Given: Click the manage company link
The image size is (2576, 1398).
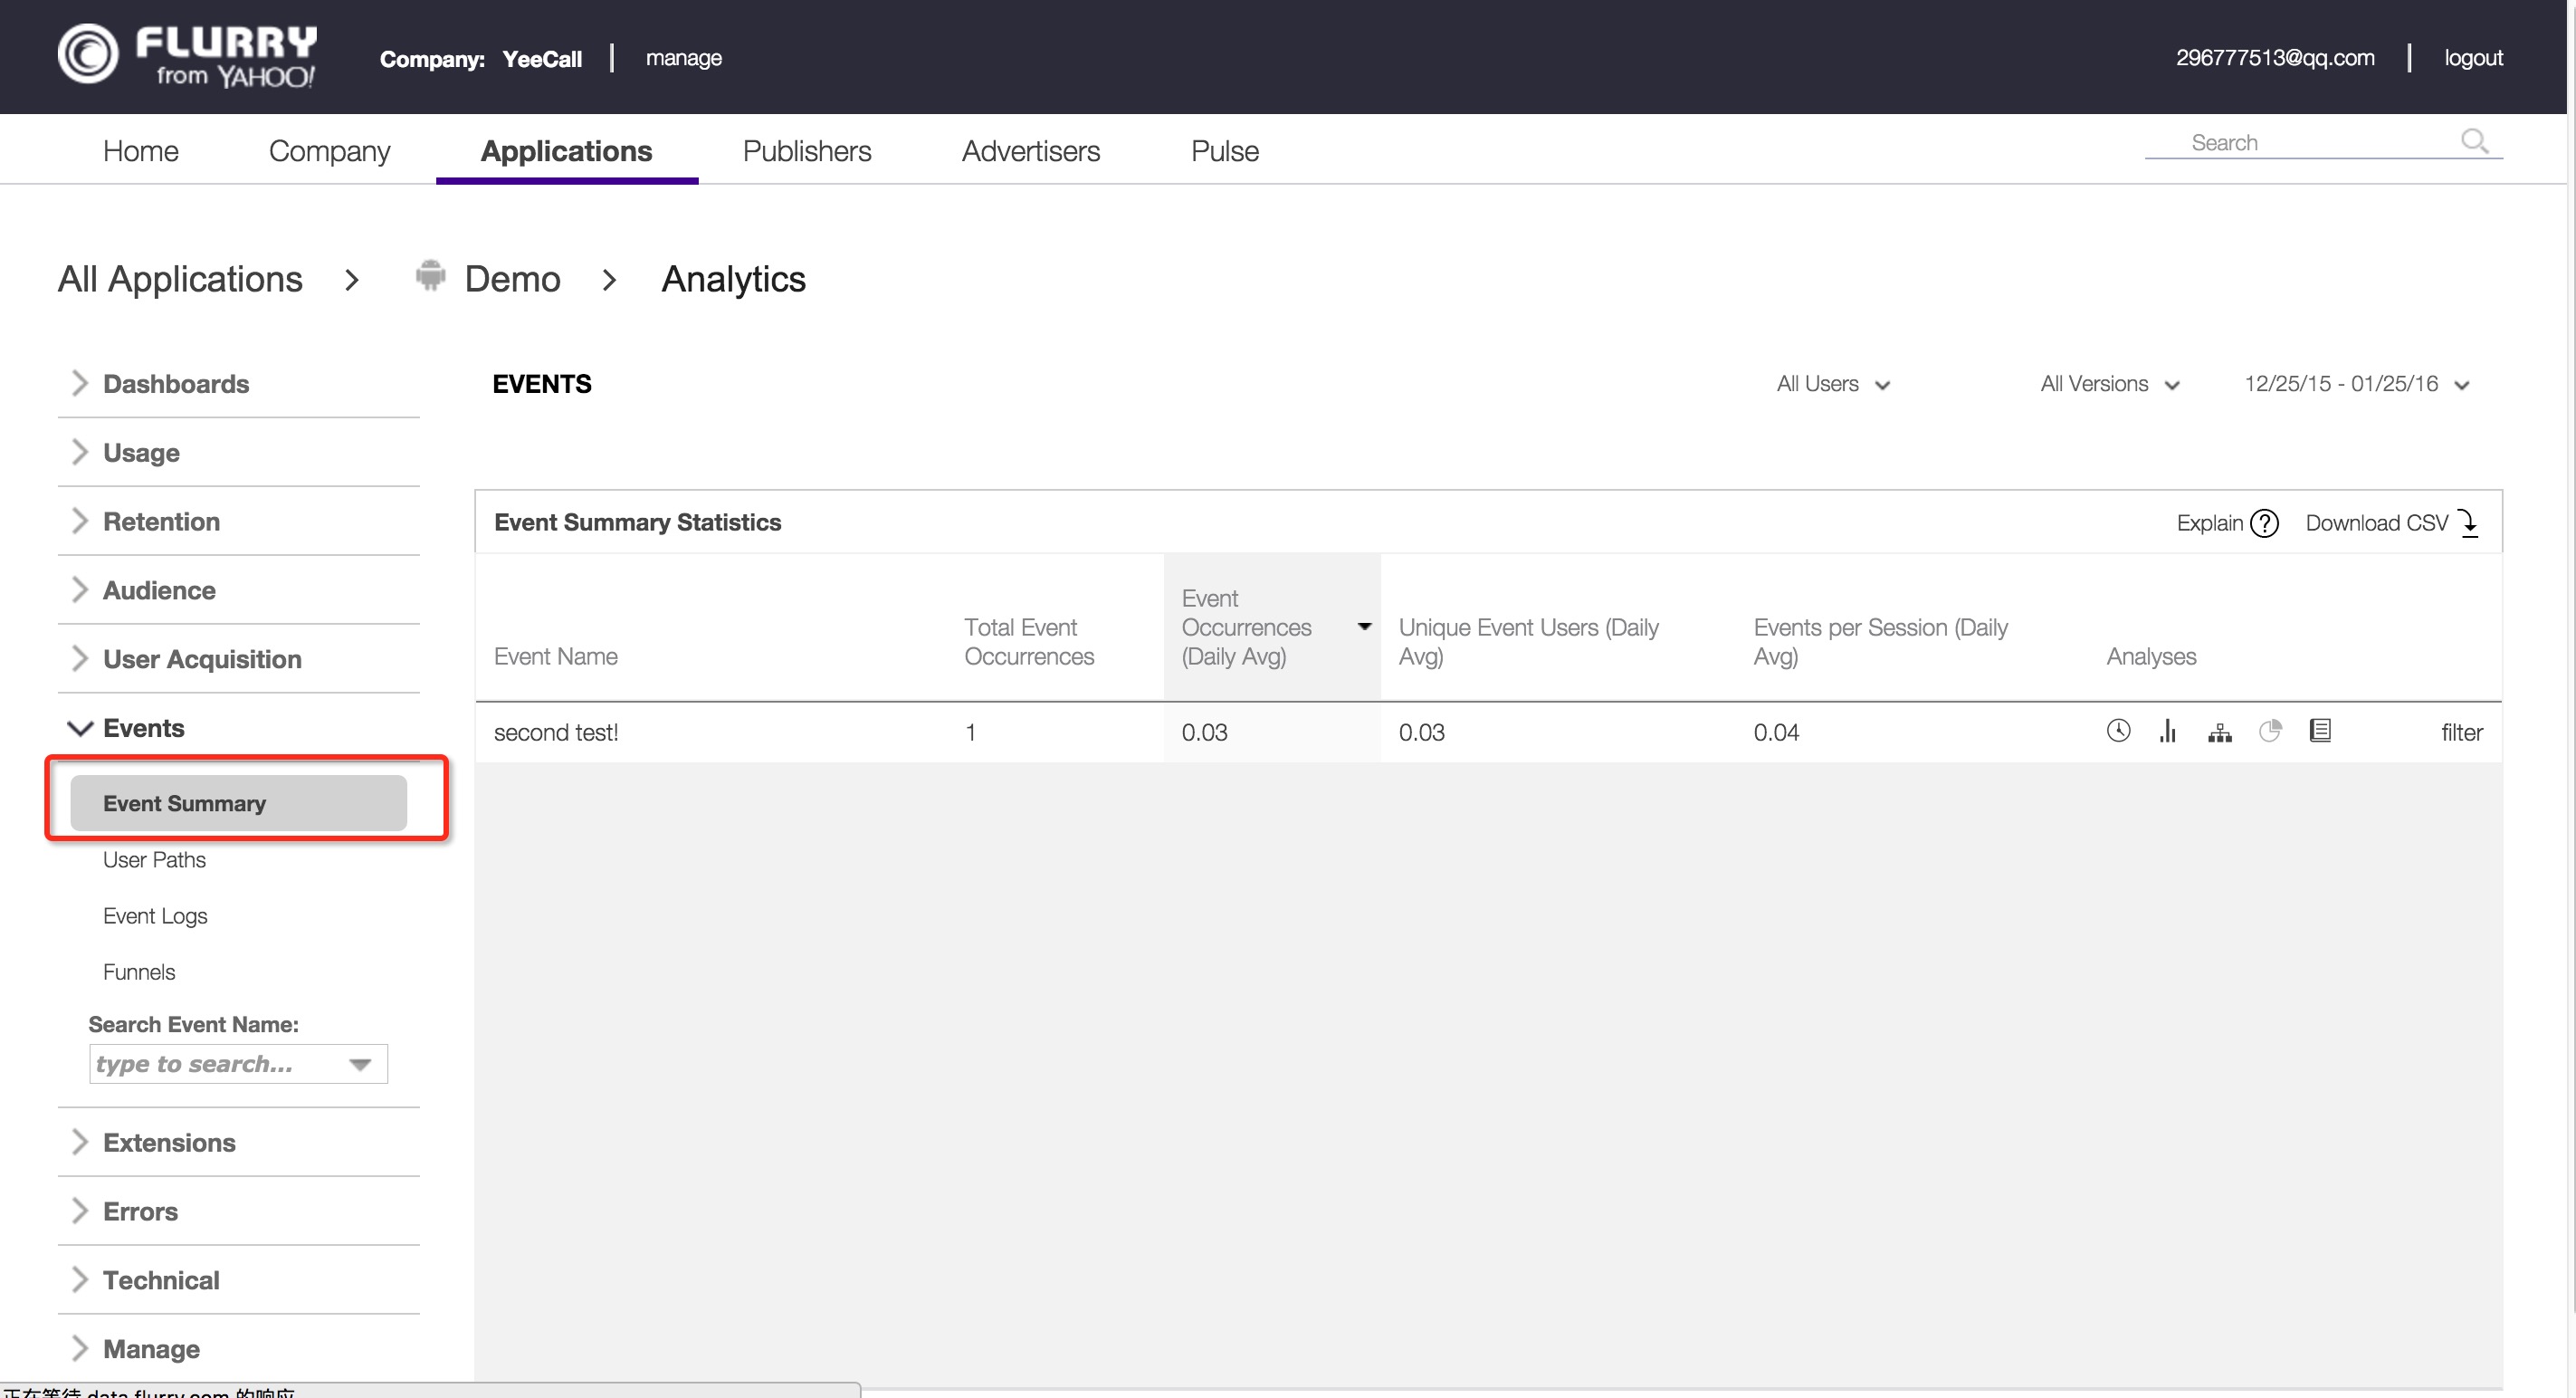Looking at the screenshot, I should pyautogui.click(x=683, y=58).
